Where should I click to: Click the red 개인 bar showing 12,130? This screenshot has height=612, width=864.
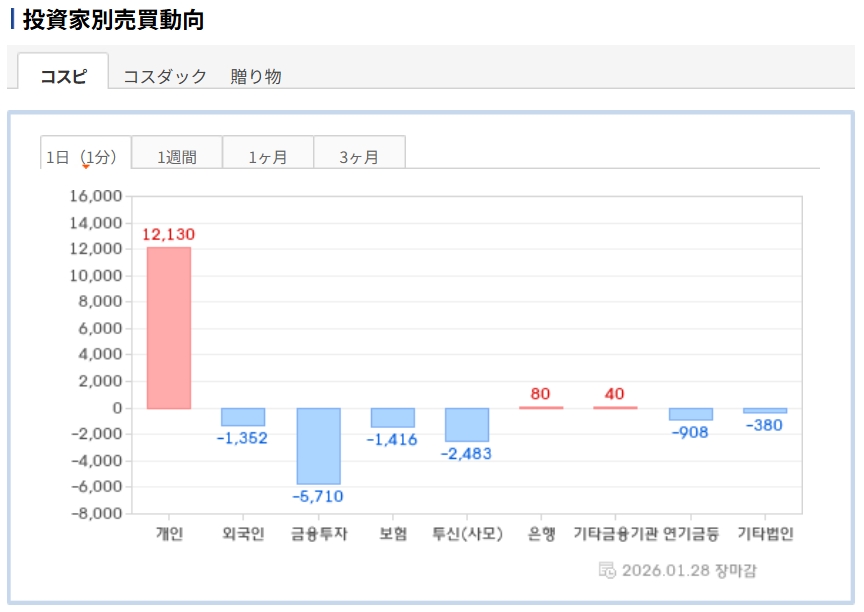[169, 328]
